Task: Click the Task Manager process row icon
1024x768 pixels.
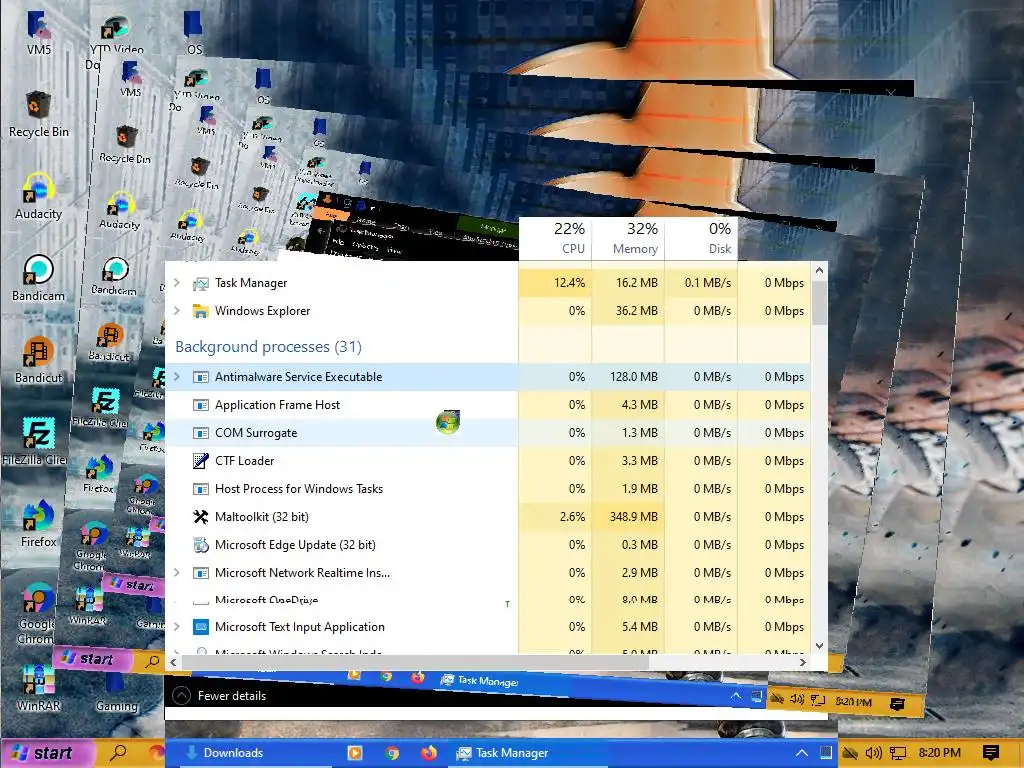Action: click(x=200, y=283)
